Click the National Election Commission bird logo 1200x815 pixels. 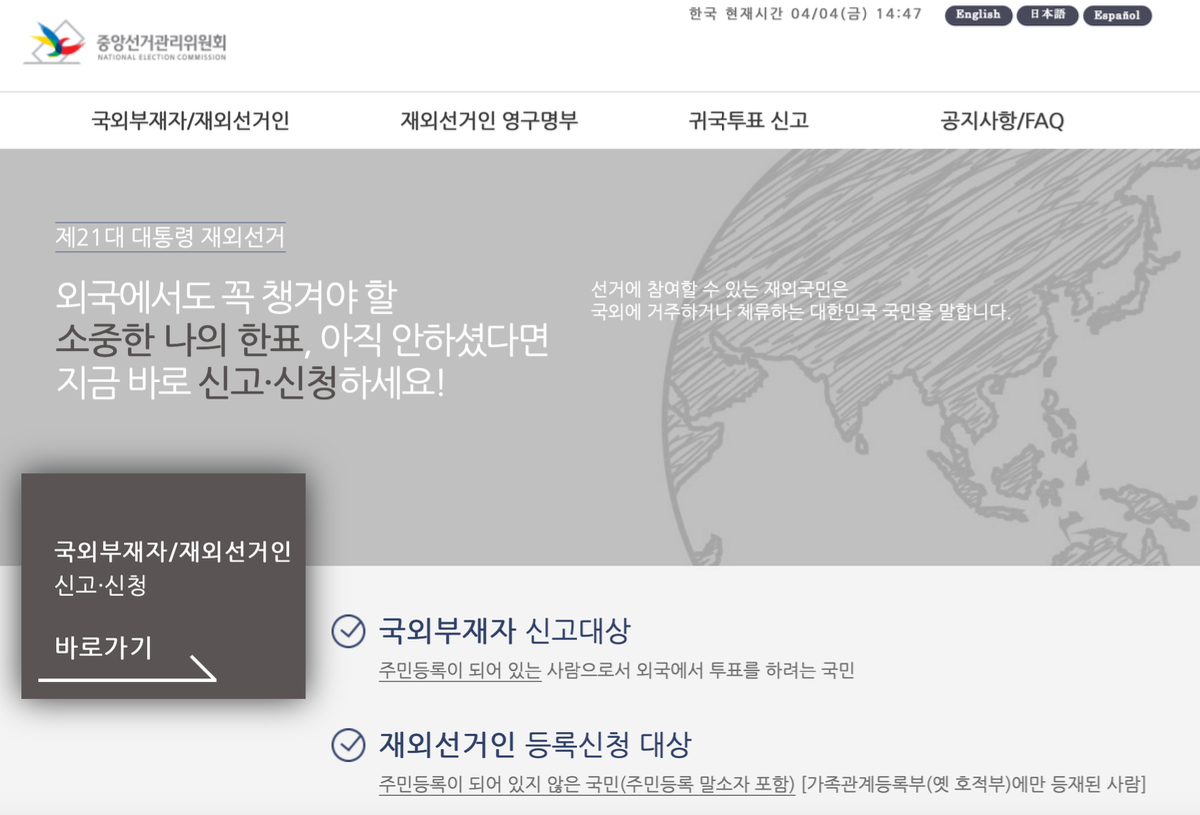pyautogui.click(x=57, y=43)
